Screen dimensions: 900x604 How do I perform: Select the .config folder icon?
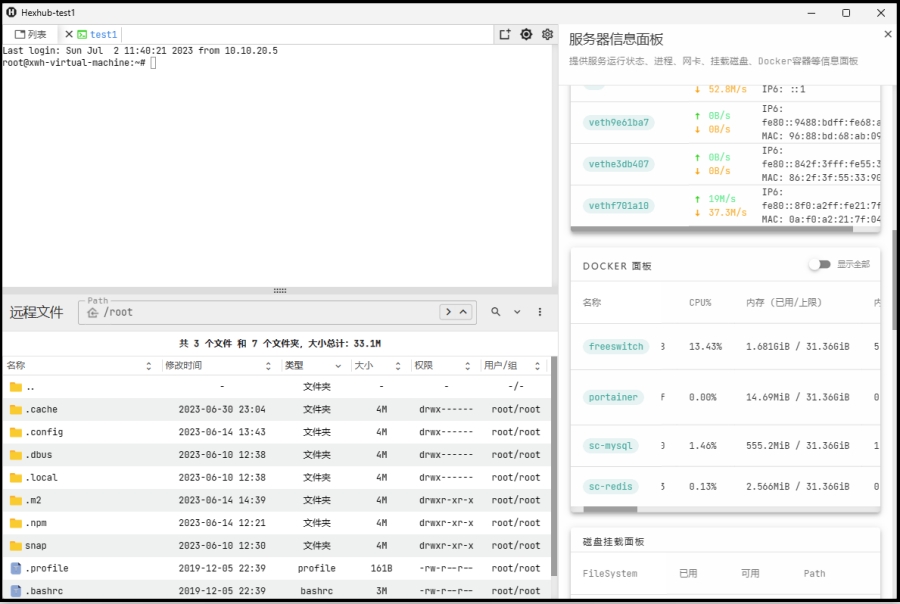tap(16, 432)
